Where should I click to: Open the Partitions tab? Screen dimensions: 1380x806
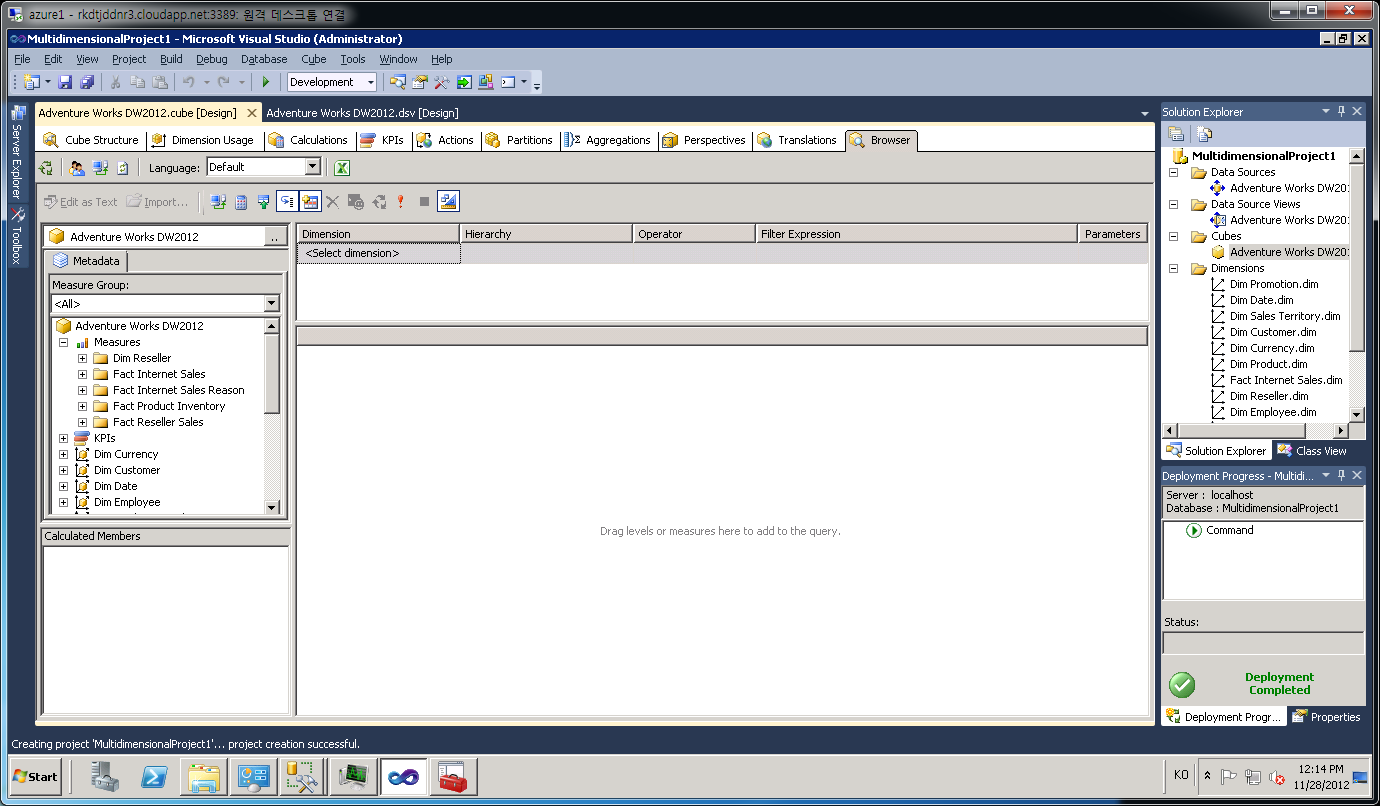519,140
